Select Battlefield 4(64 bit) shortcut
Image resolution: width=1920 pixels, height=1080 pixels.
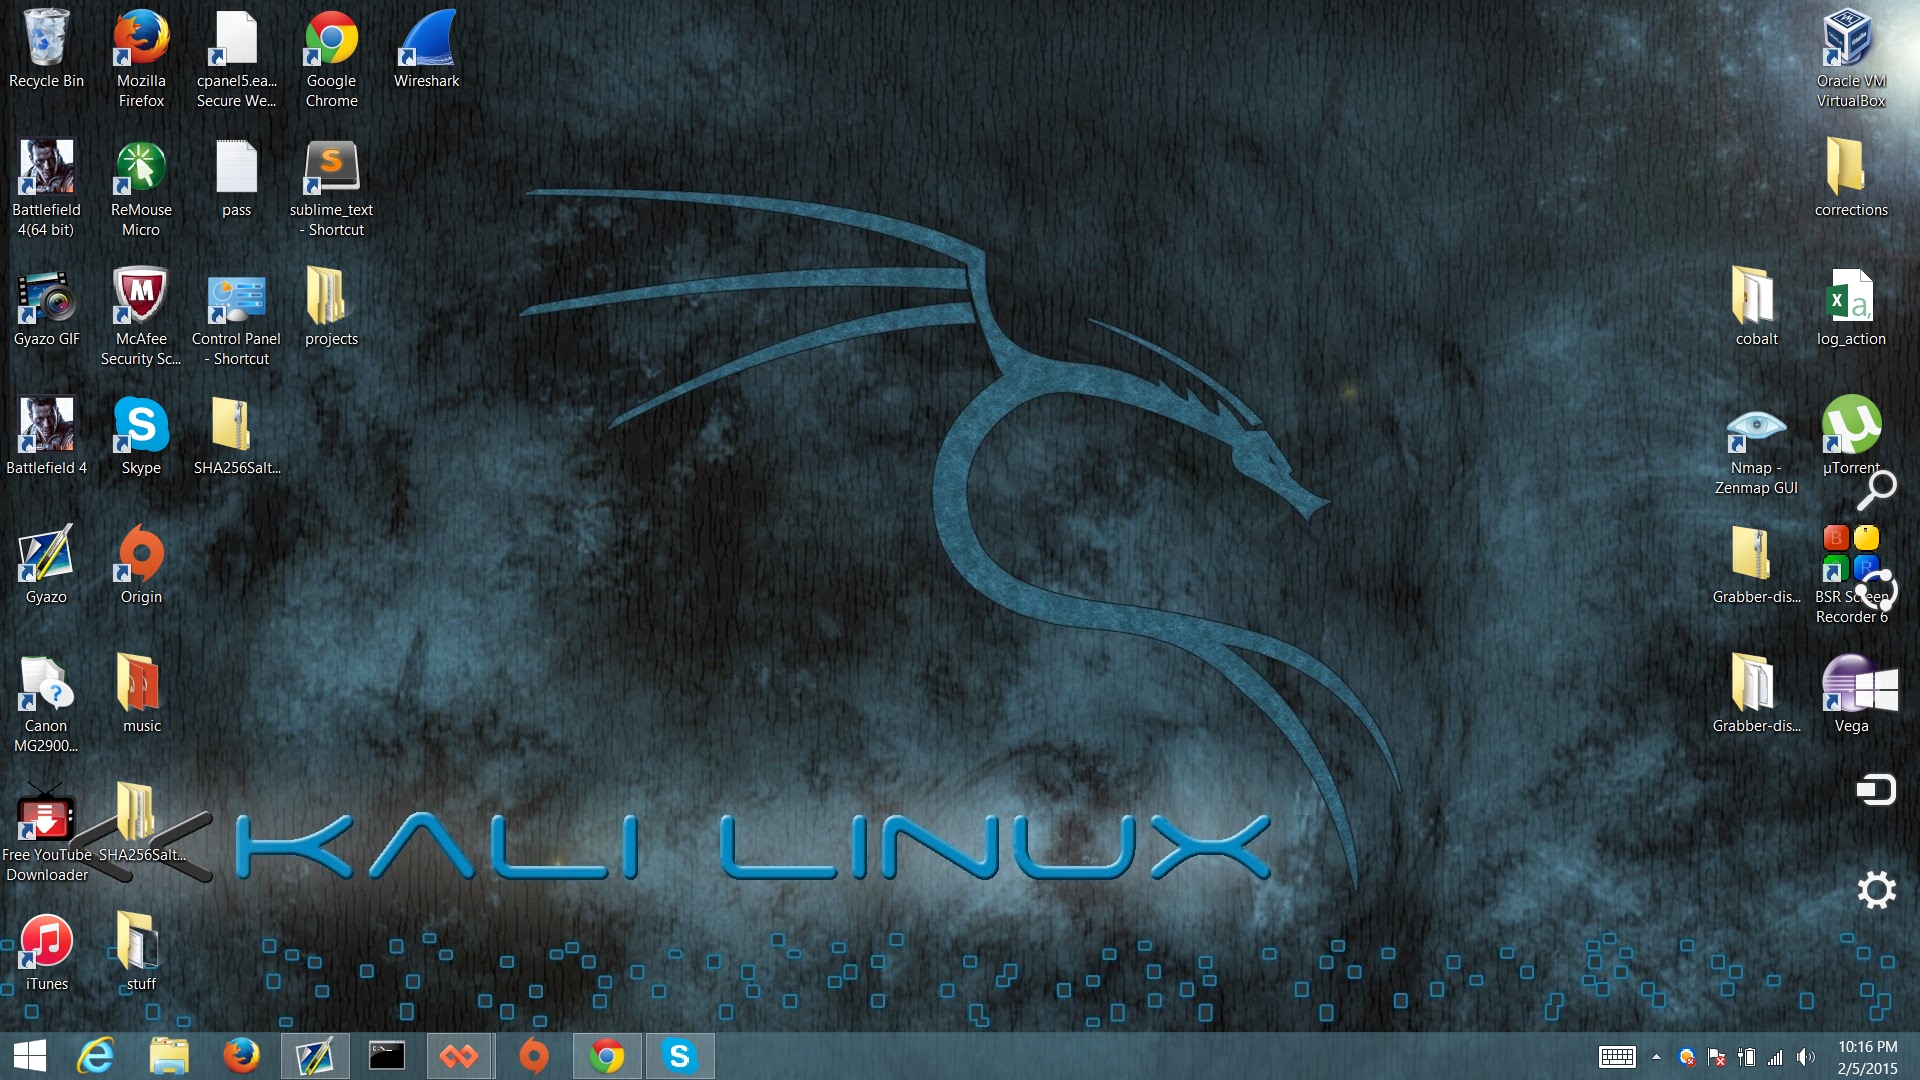pyautogui.click(x=46, y=187)
